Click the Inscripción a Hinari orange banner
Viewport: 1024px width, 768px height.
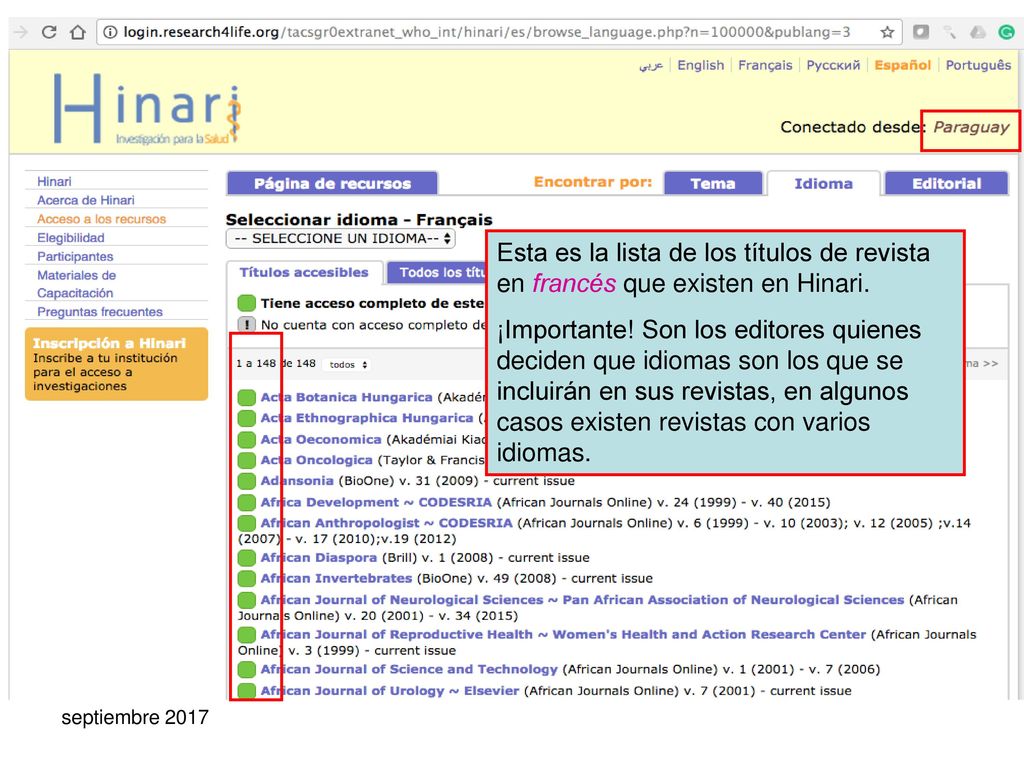pos(116,364)
